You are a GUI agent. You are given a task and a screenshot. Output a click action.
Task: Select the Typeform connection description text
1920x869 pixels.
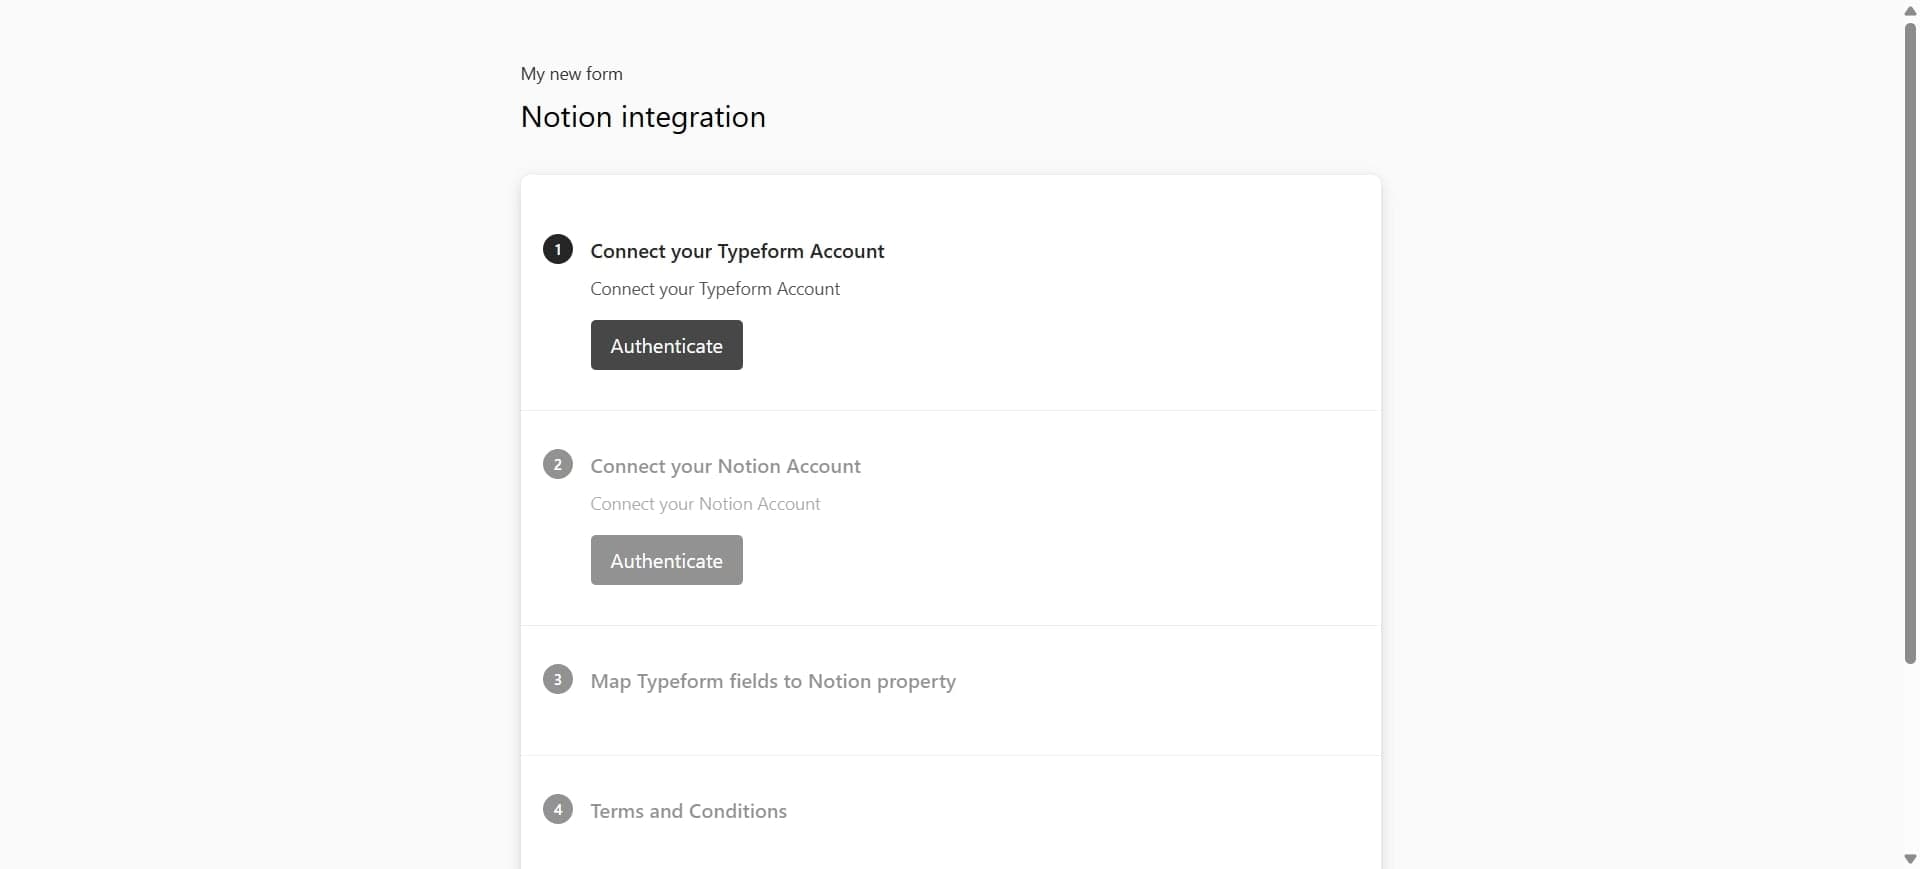click(x=715, y=289)
